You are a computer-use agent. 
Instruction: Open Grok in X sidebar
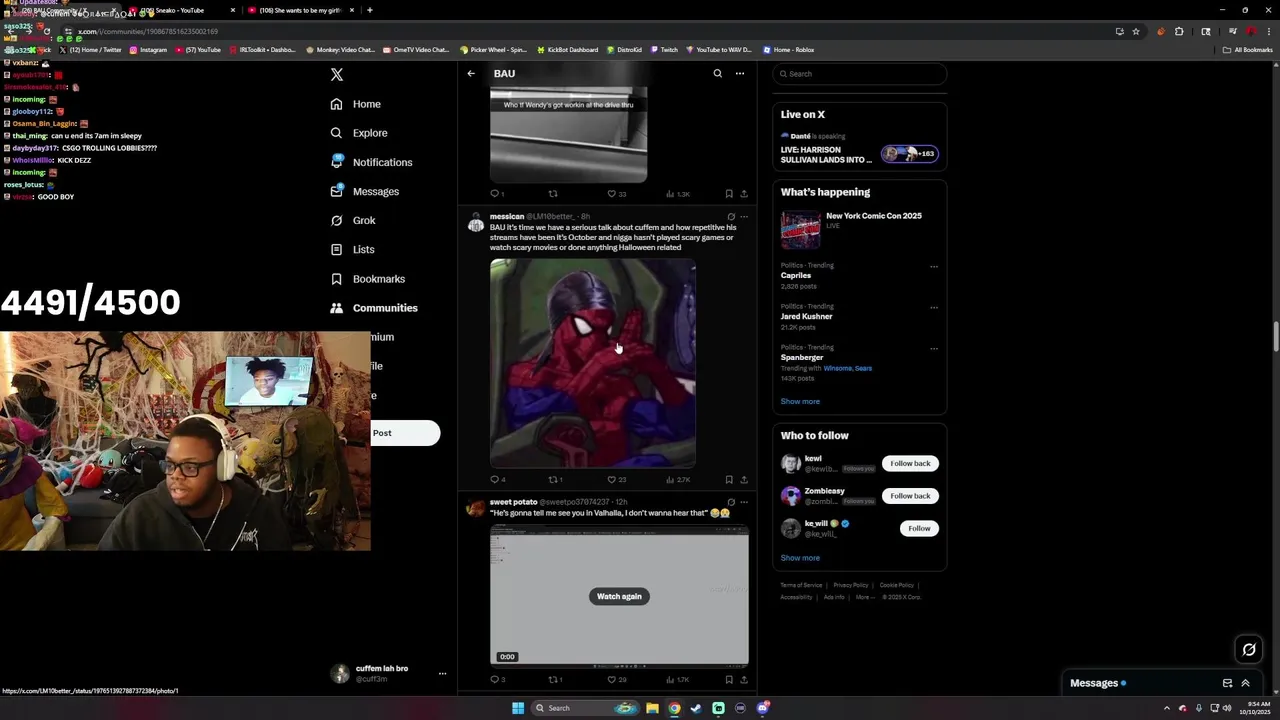pyautogui.click(x=353, y=220)
